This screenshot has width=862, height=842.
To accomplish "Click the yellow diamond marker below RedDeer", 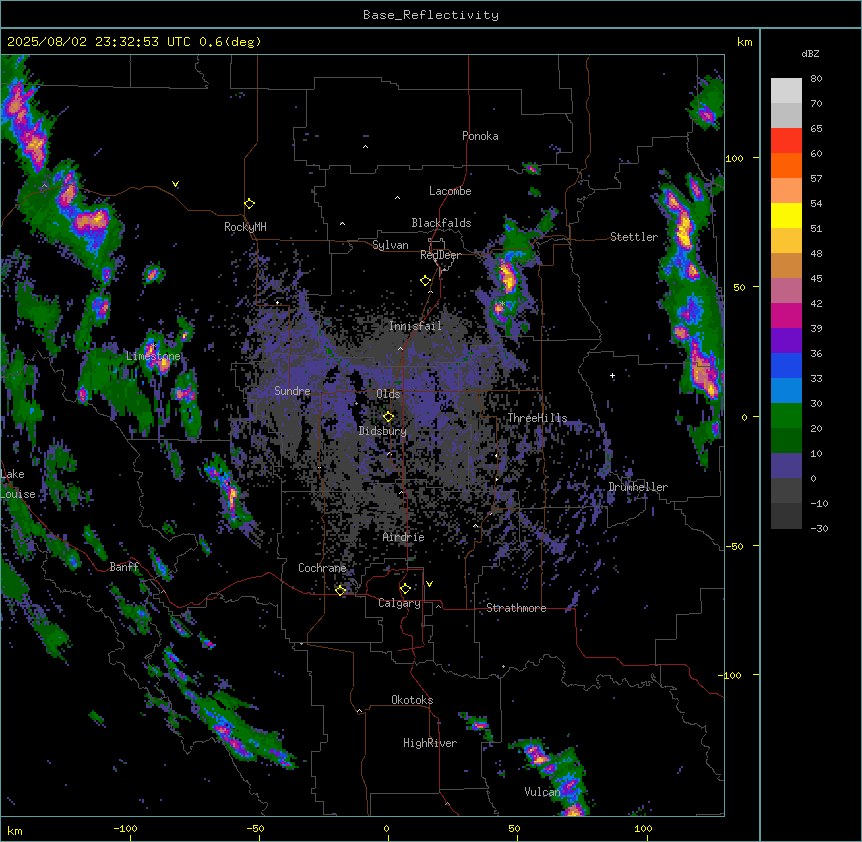I will pyautogui.click(x=426, y=281).
